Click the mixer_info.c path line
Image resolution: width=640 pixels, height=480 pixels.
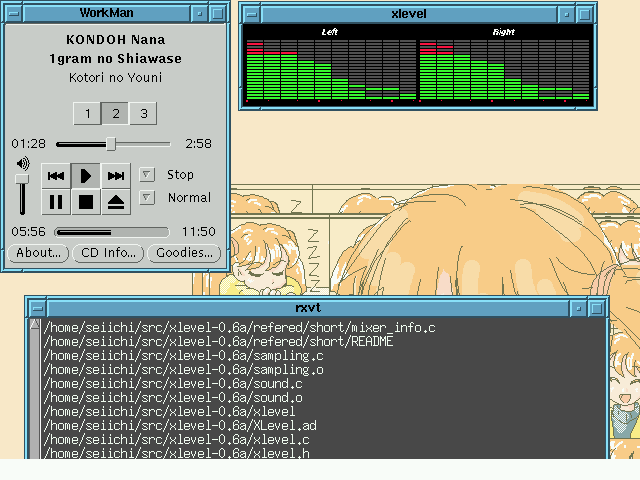[x=240, y=328]
